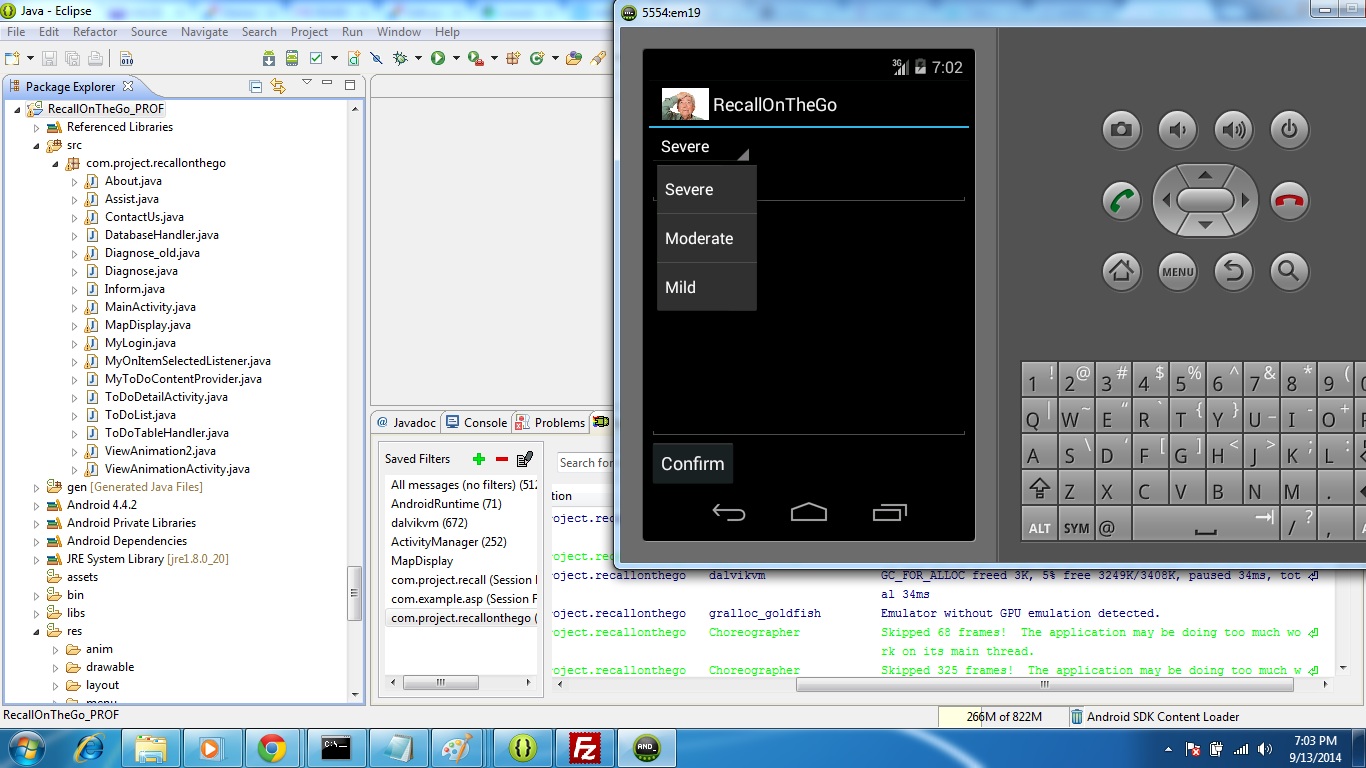Image resolution: width=1366 pixels, height=768 pixels.
Task: Expand the Android Private Libraries node
Action: coord(37,524)
